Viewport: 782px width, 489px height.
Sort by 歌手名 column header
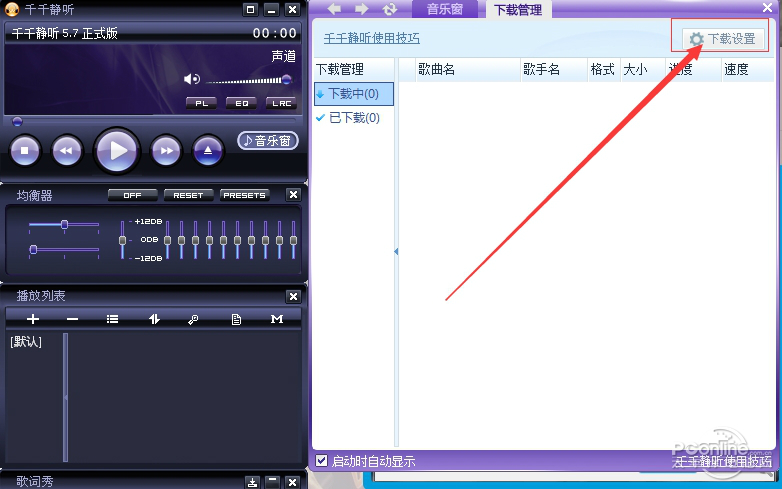coord(554,69)
